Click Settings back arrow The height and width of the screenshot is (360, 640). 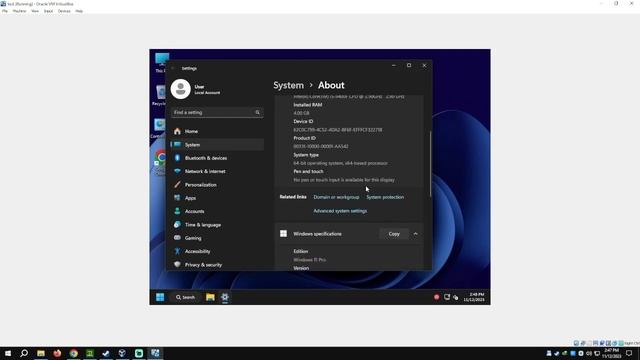click(173, 68)
